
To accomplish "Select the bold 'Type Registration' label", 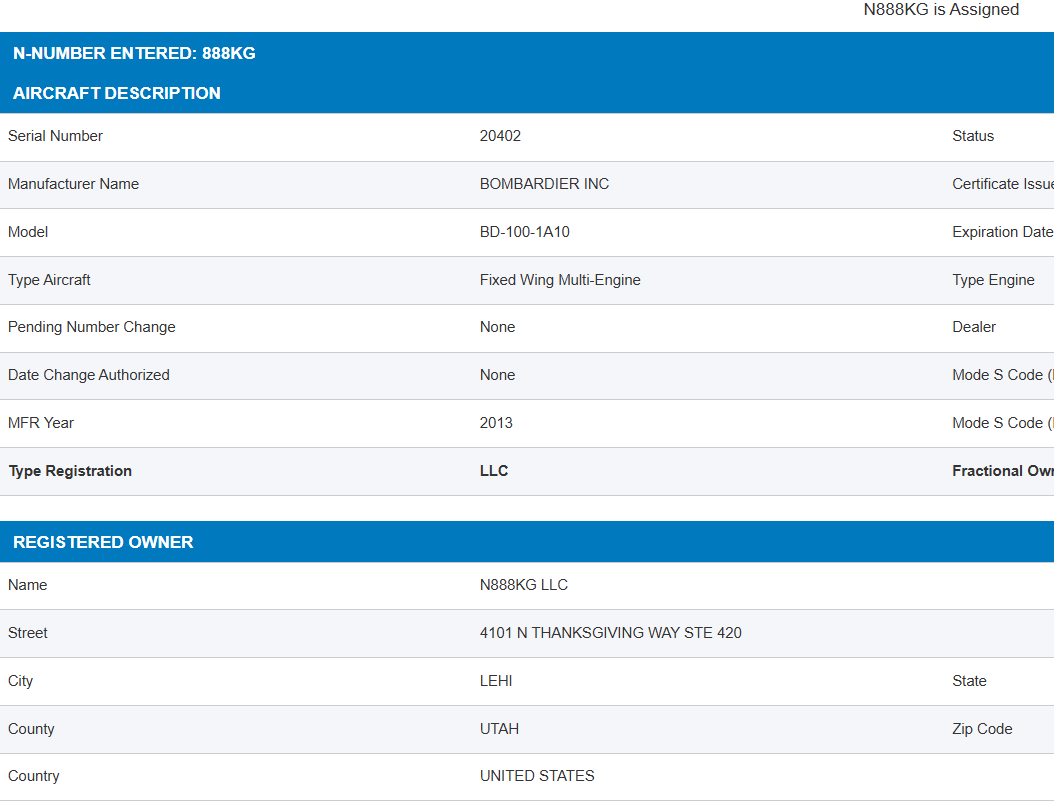I will 70,471.
